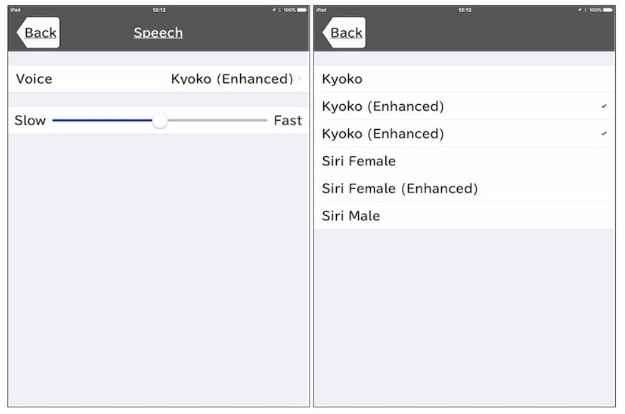Click chevron beside Kyoko (Enhanced) voice value
The image size is (625, 414).
pyautogui.click(x=300, y=79)
